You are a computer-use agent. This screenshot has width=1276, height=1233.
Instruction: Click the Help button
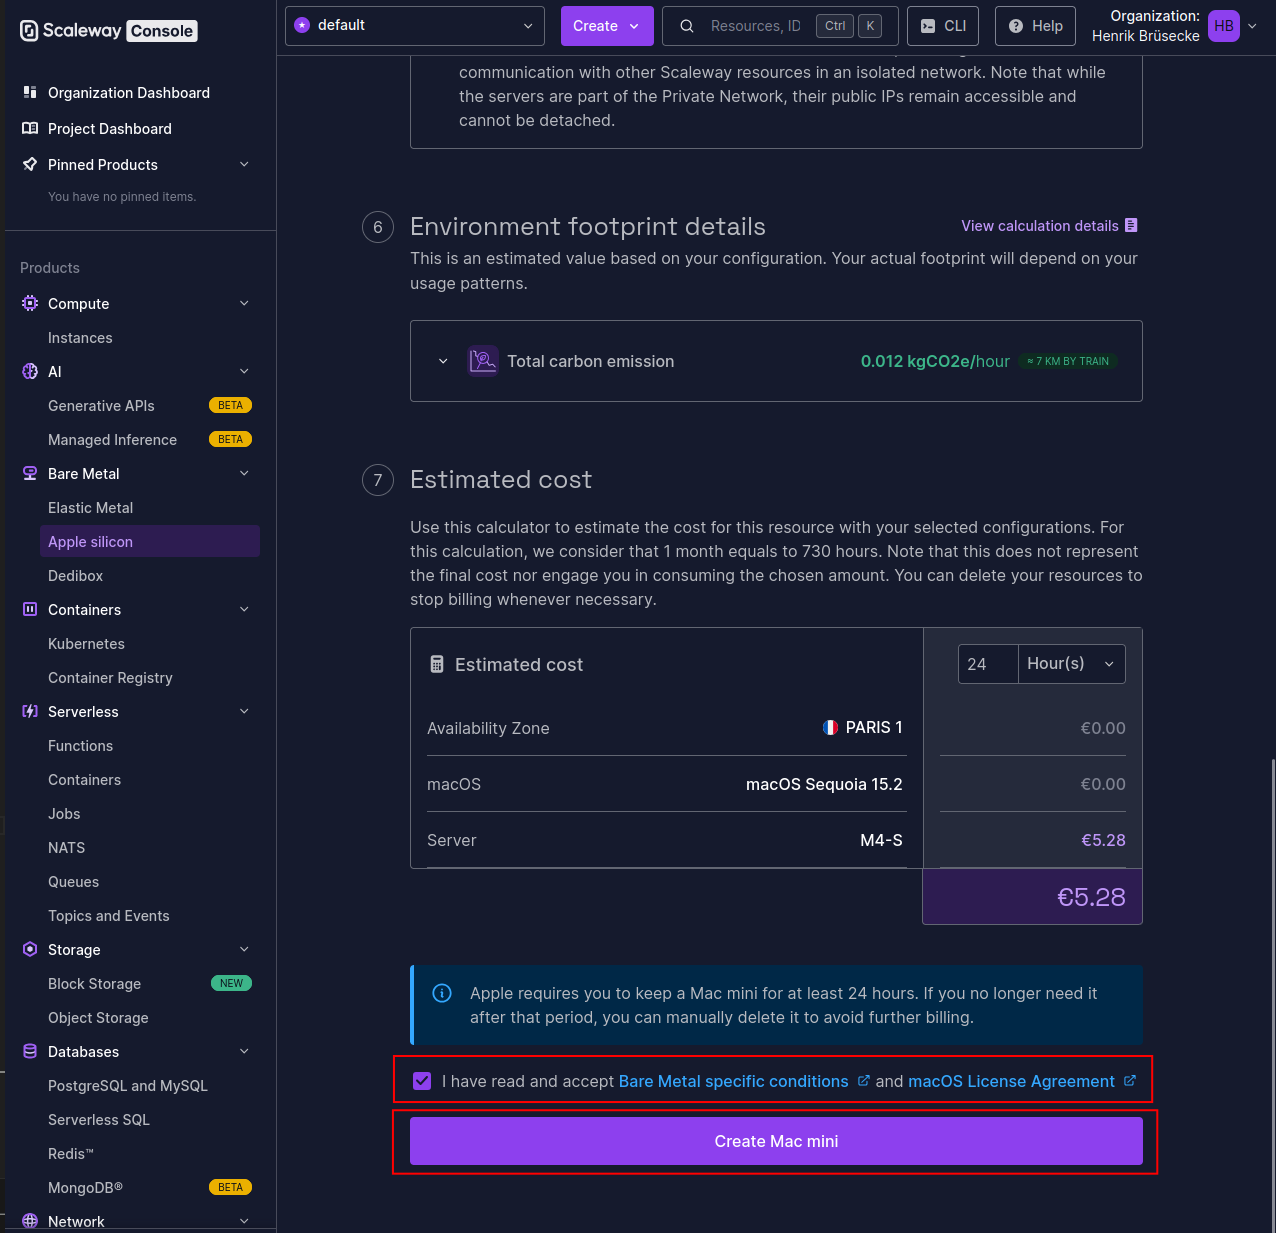(x=1035, y=26)
